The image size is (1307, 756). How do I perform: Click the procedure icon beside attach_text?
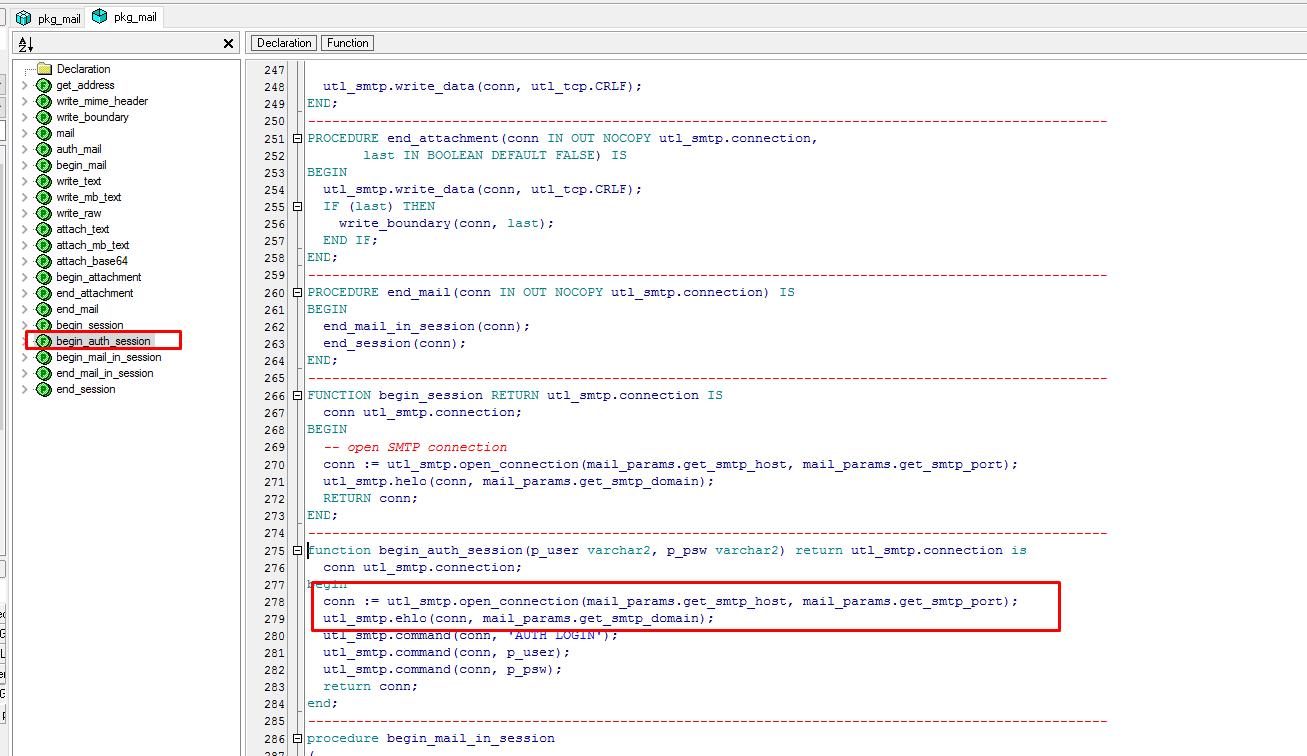(44, 229)
